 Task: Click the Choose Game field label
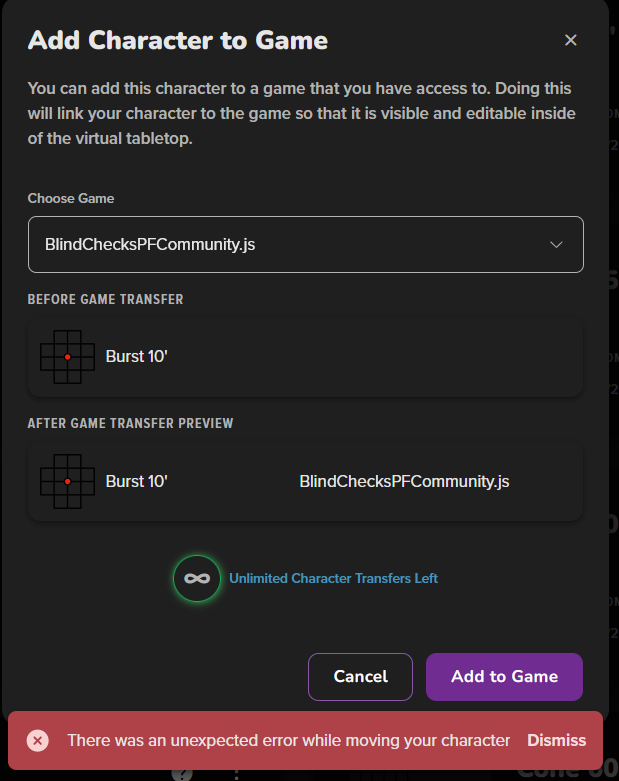pos(71,198)
